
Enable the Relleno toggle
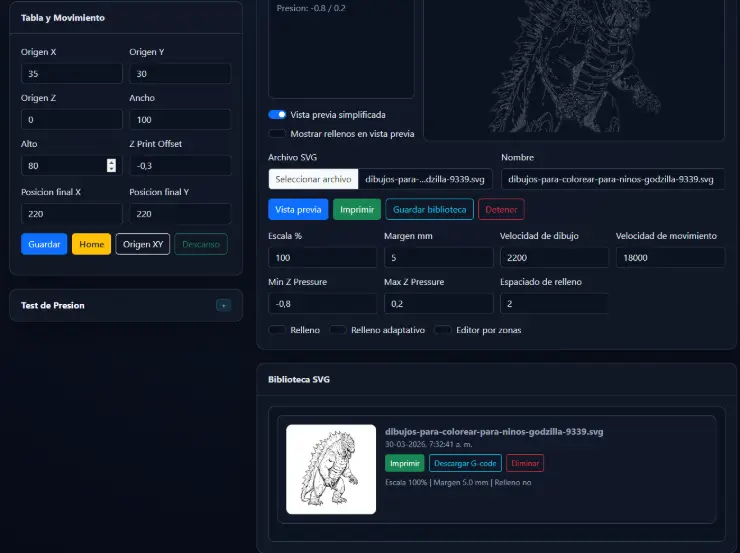[277, 330]
